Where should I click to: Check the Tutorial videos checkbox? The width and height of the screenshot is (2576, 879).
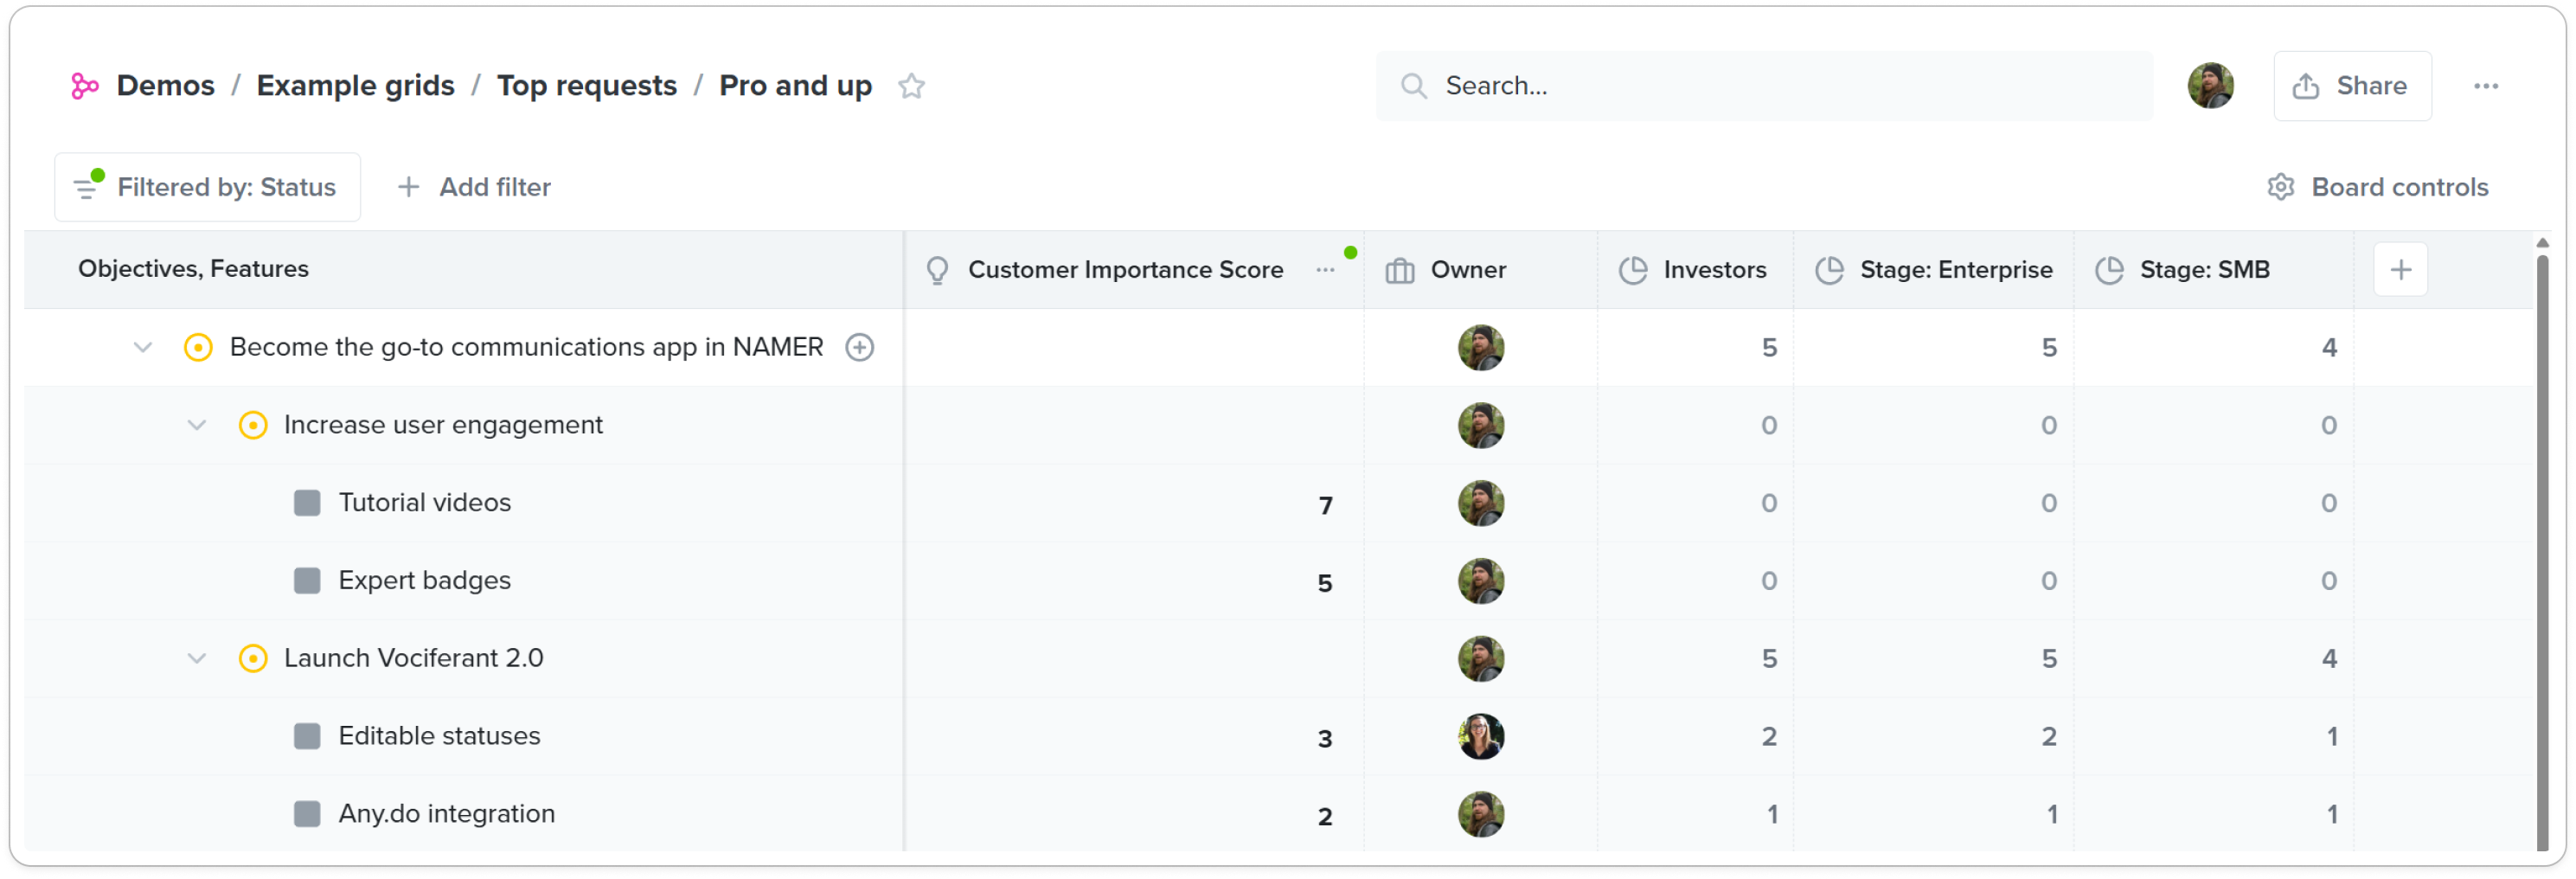pyautogui.click(x=306, y=503)
